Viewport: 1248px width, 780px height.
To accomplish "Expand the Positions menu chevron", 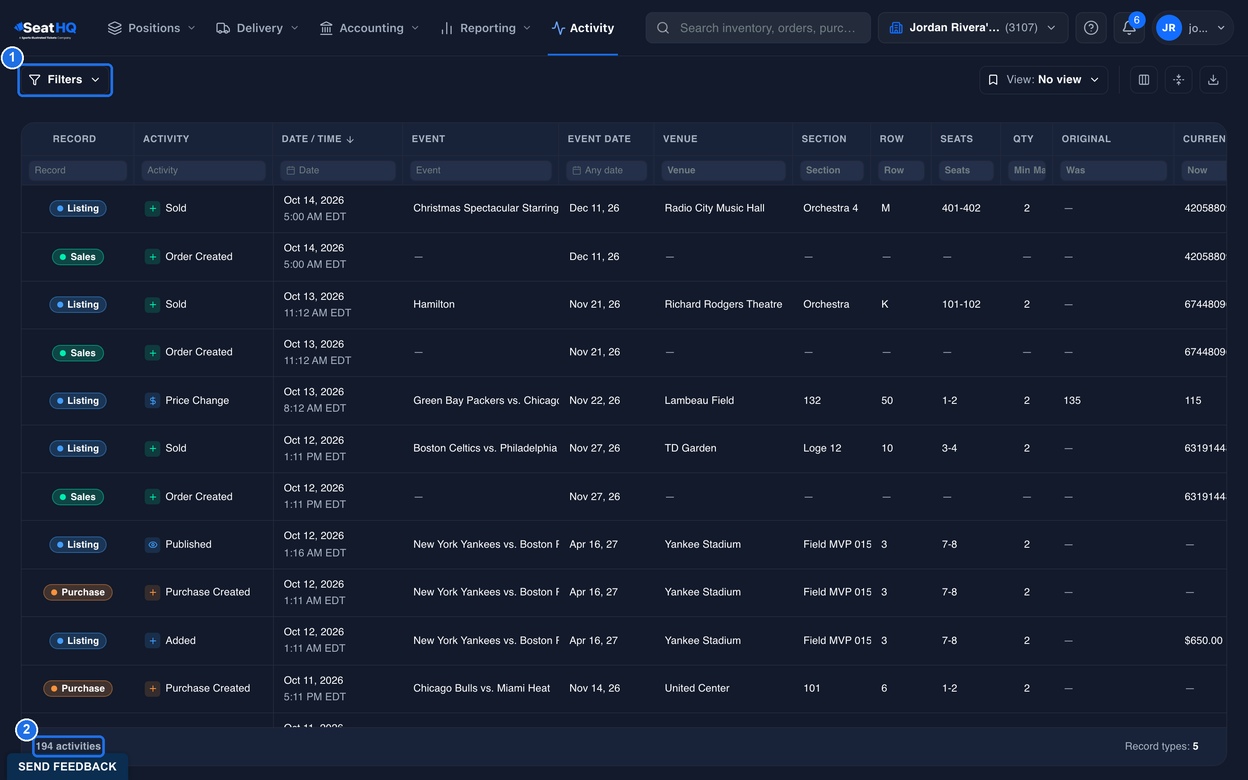I will [x=191, y=28].
